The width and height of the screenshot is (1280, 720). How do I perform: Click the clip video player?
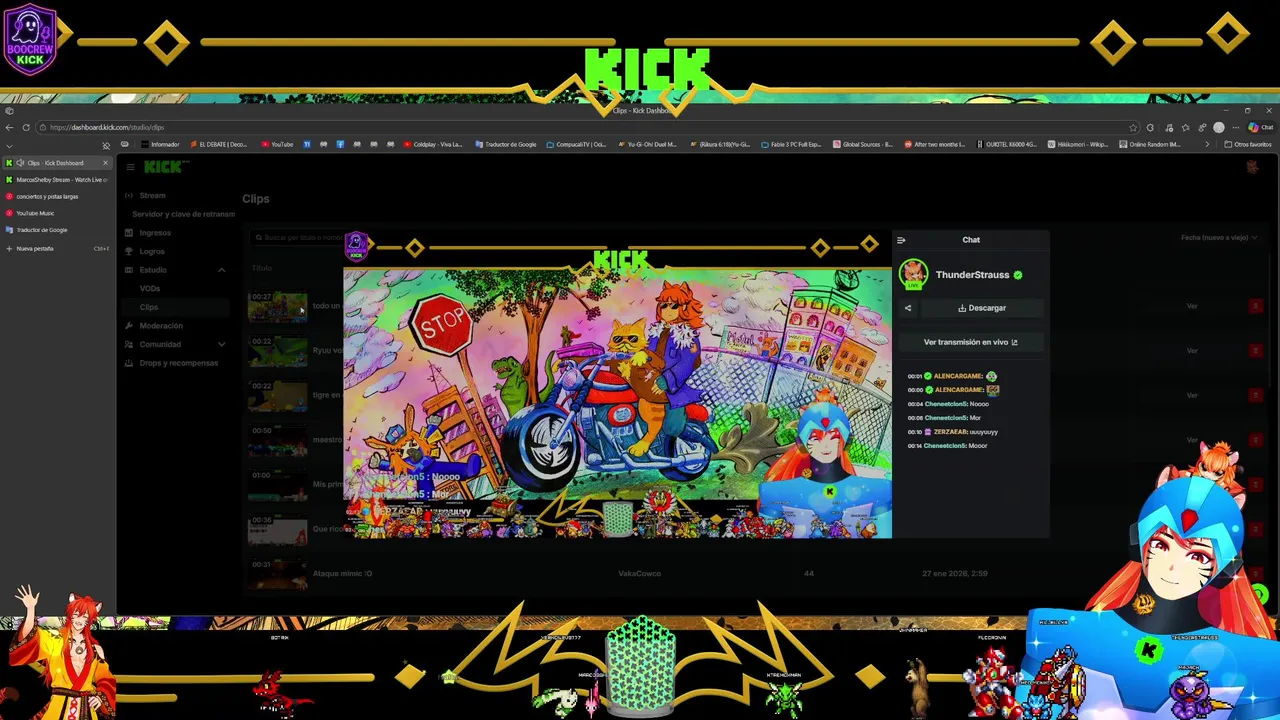pos(617,385)
